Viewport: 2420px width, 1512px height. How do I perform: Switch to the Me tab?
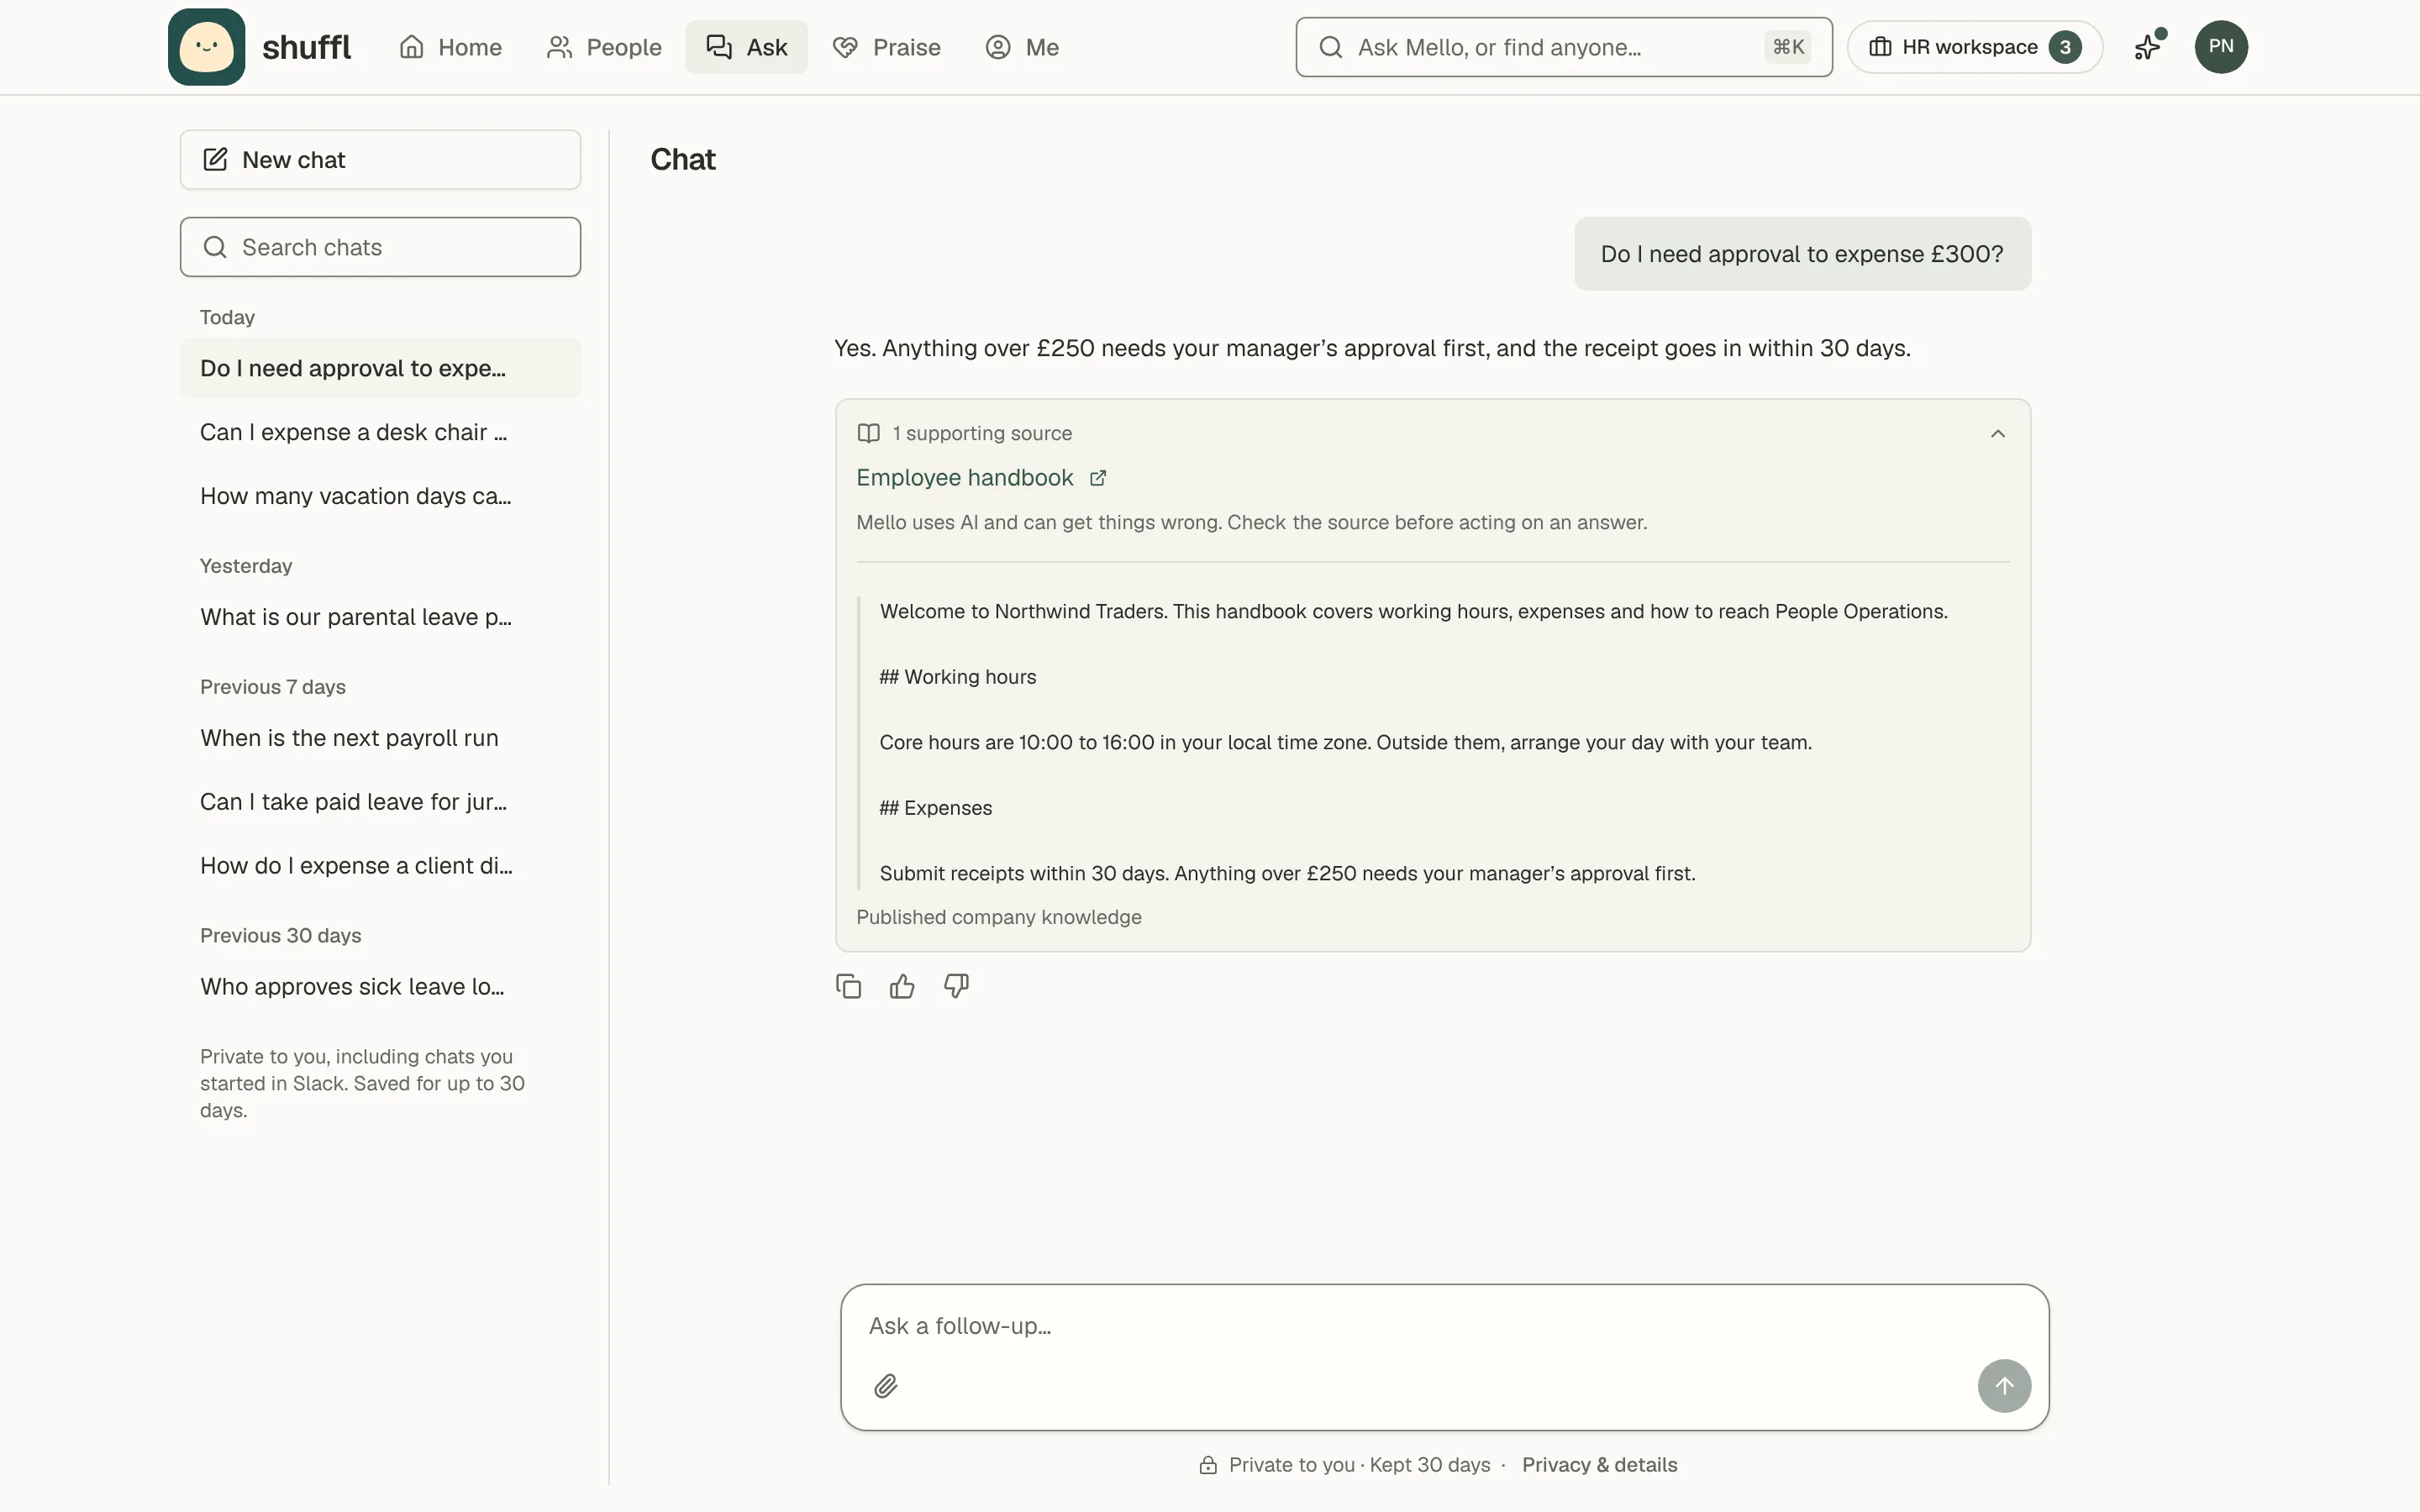(x=1022, y=47)
